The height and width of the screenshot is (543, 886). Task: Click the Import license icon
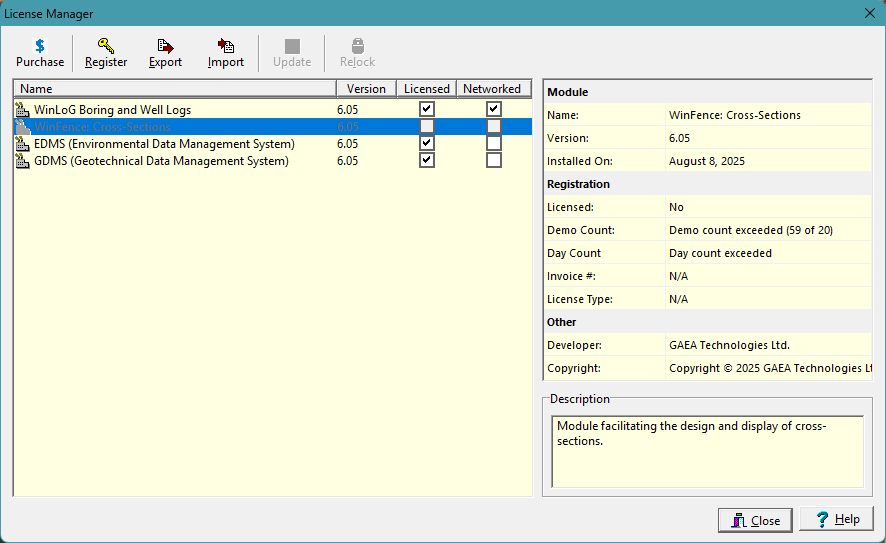pyautogui.click(x=225, y=46)
